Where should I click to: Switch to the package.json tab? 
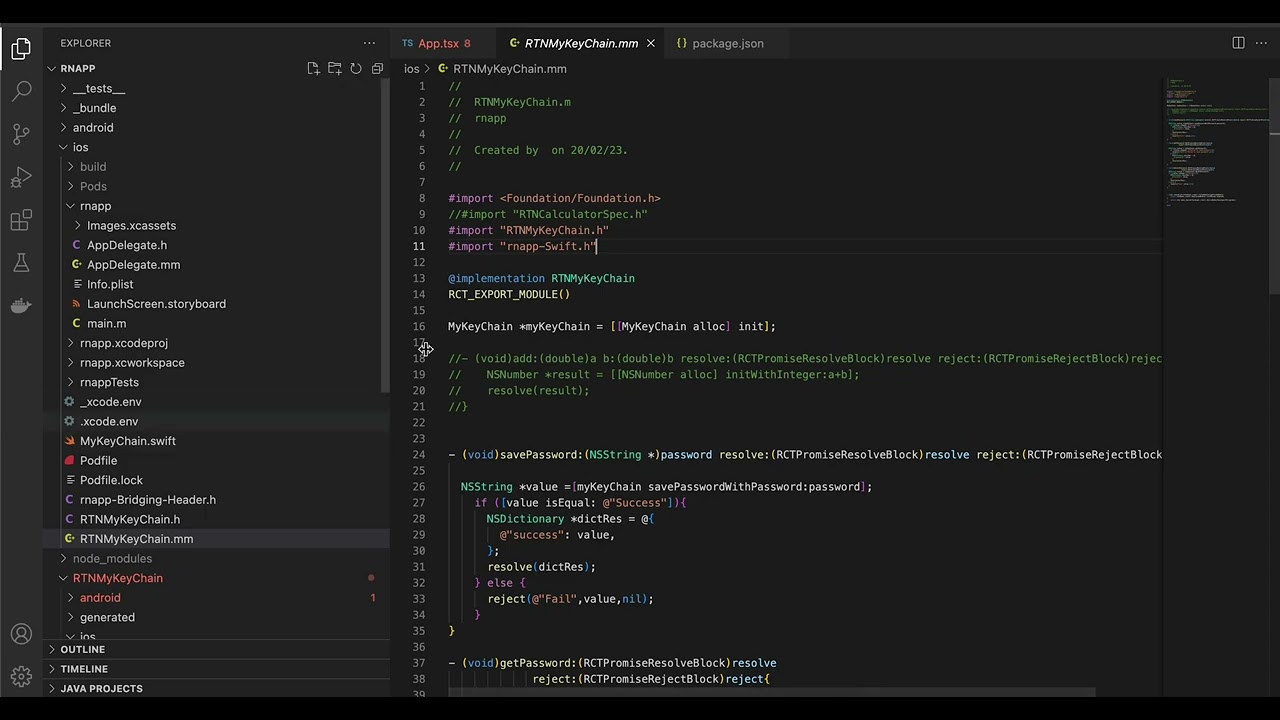pyautogui.click(x=727, y=43)
